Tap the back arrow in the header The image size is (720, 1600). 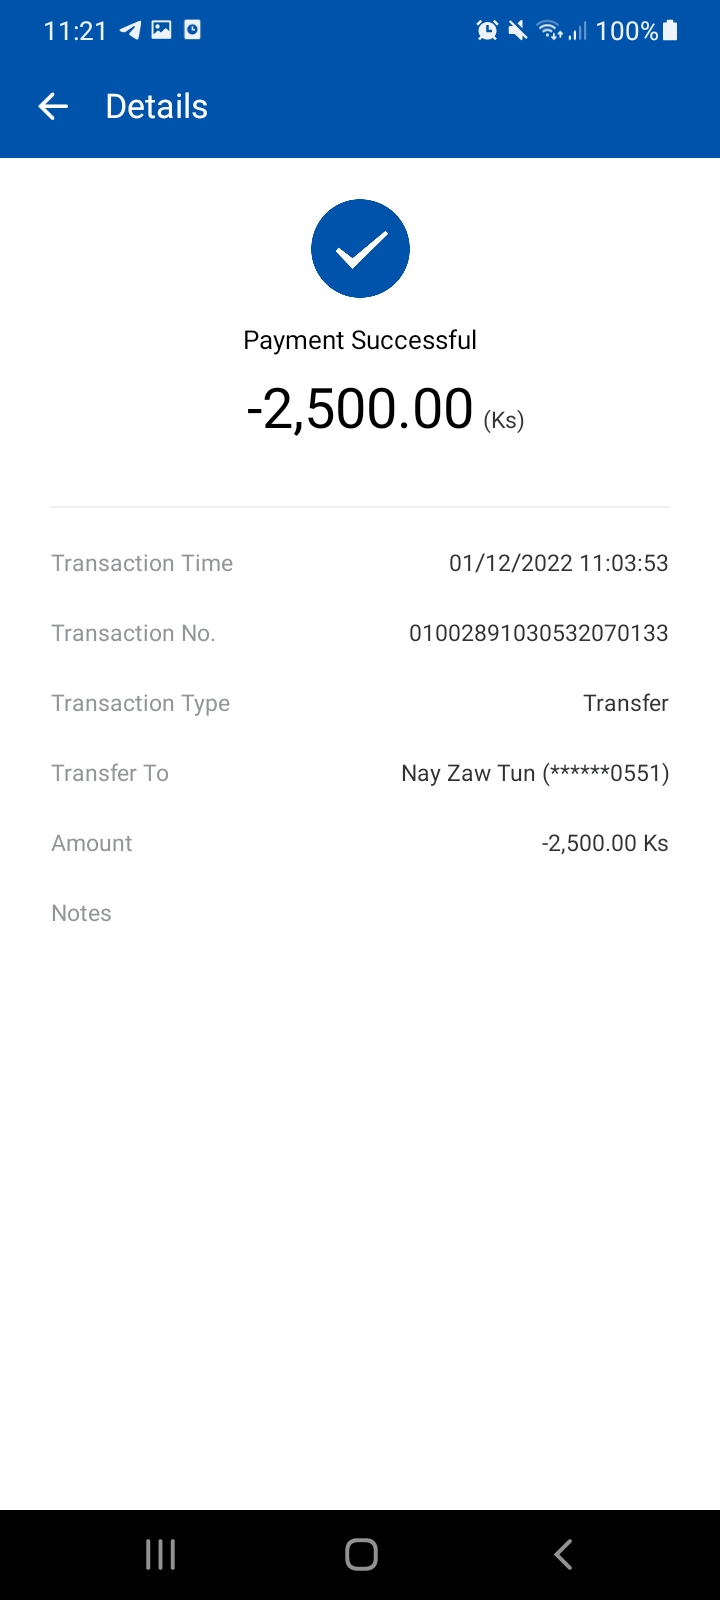tap(53, 106)
